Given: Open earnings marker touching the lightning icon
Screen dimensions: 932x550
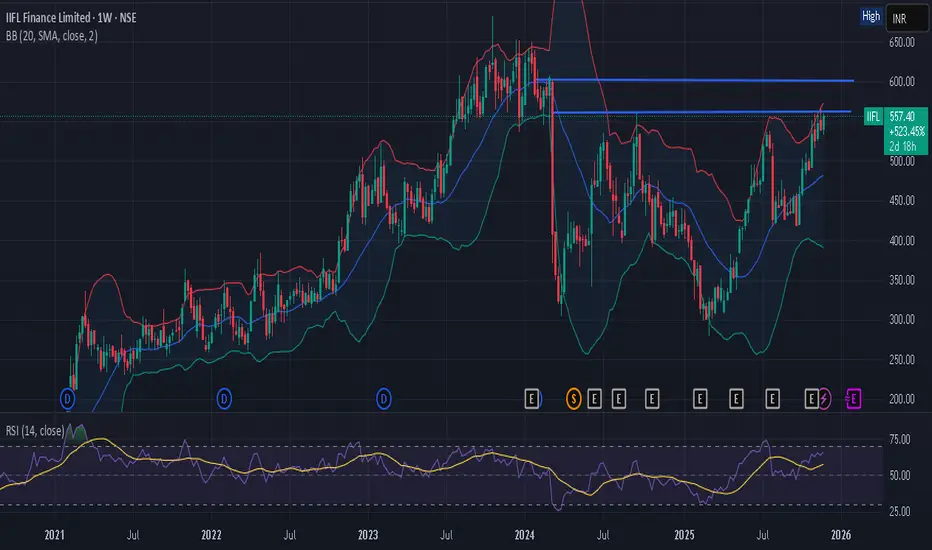Looking at the screenshot, I should (x=811, y=398).
